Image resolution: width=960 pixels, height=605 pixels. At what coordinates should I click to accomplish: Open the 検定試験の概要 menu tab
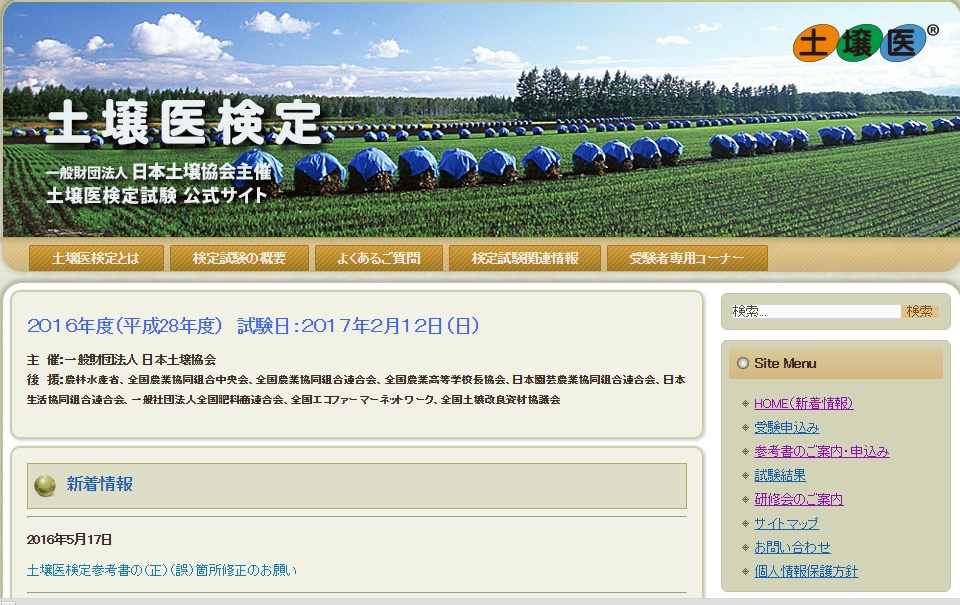239,258
